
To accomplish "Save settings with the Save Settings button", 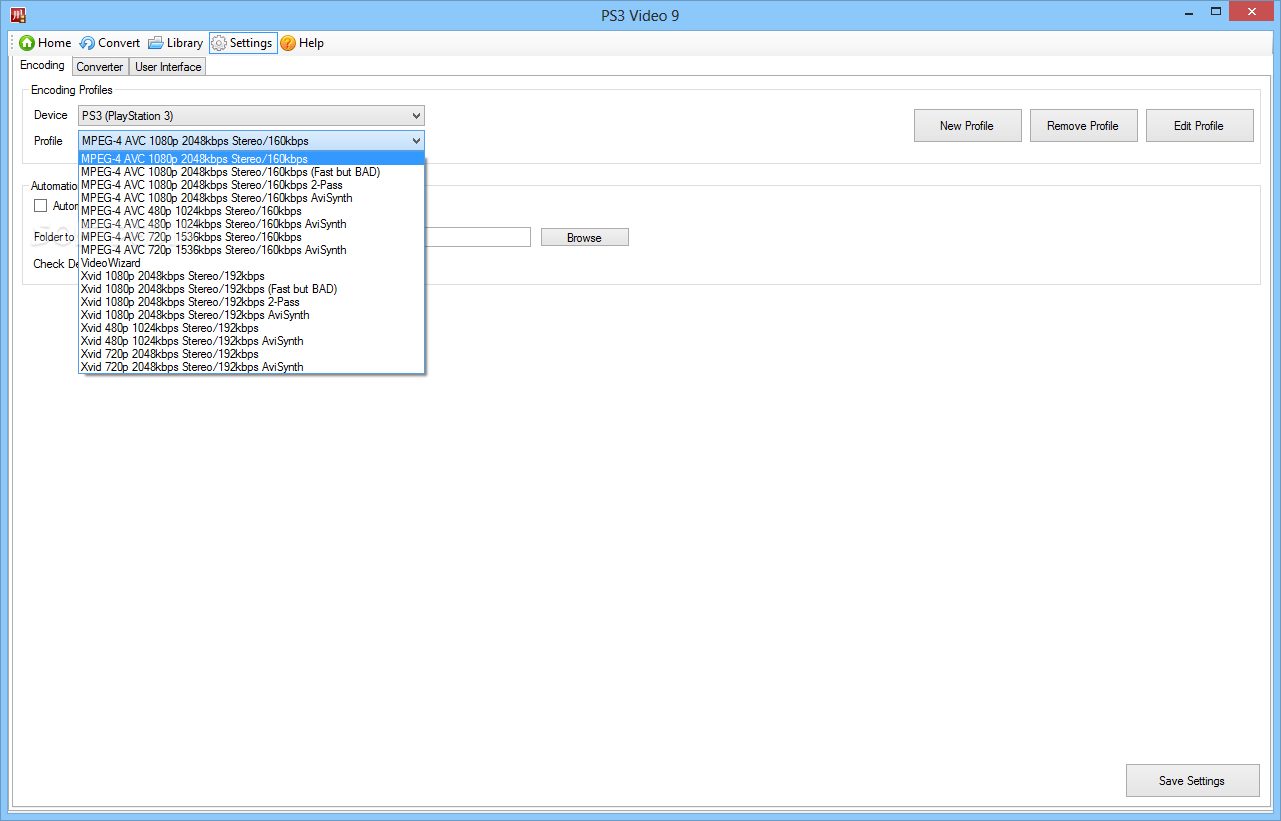I will point(1192,781).
